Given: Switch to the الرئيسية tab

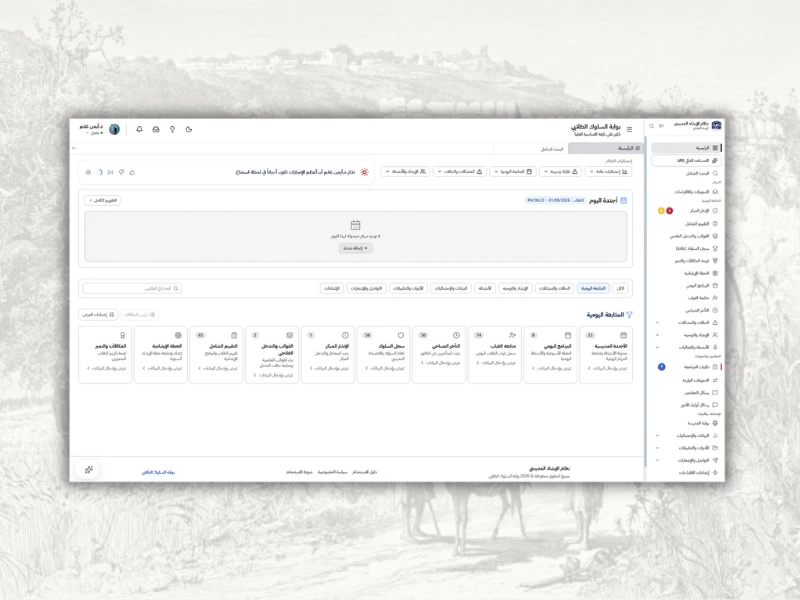Looking at the screenshot, I should [605, 148].
